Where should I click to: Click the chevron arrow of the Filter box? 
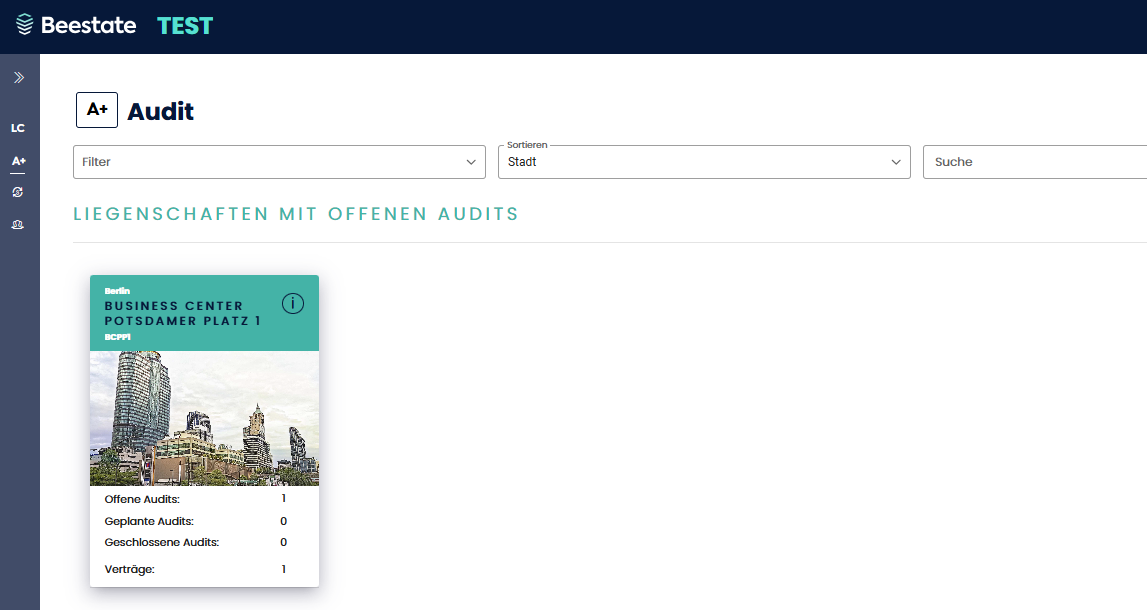472,162
